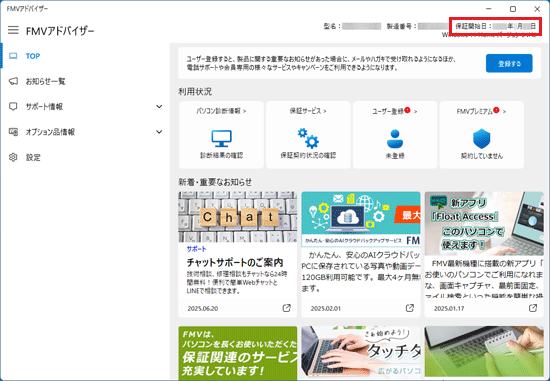Image resolution: width=550 pixels, height=381 pixels.
Task: Open external link icon on 2025.06.20 card
Action: click(287, 308)
